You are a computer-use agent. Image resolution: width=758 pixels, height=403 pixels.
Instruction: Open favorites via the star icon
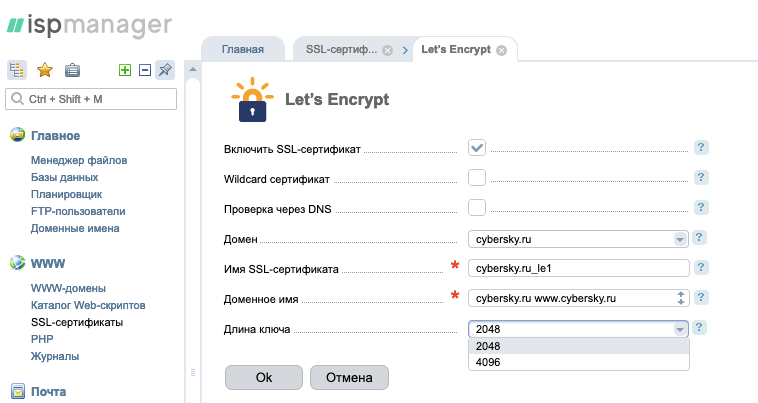click(x=44, y=70)
